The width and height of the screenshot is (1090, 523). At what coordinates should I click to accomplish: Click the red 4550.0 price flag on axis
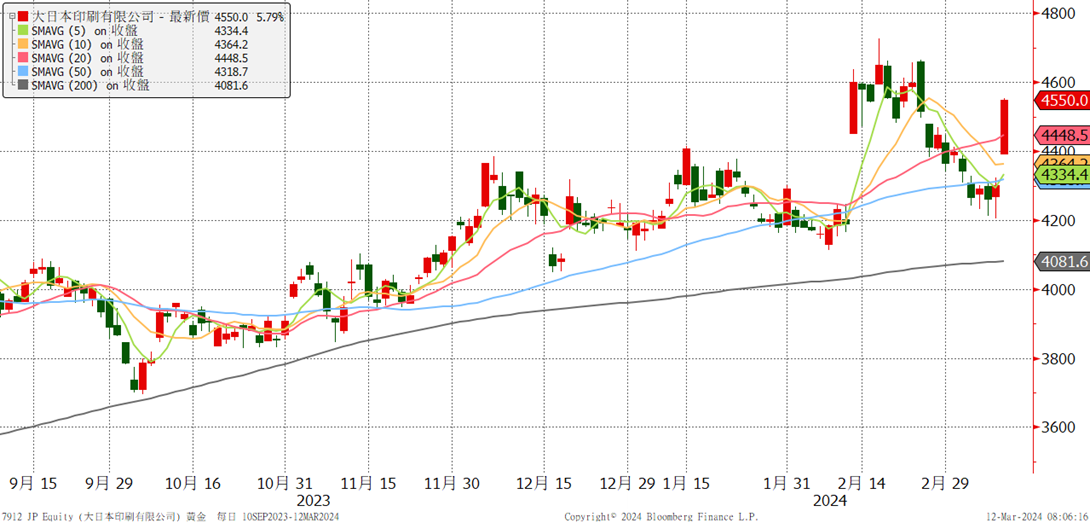(x=1063, y=101)
